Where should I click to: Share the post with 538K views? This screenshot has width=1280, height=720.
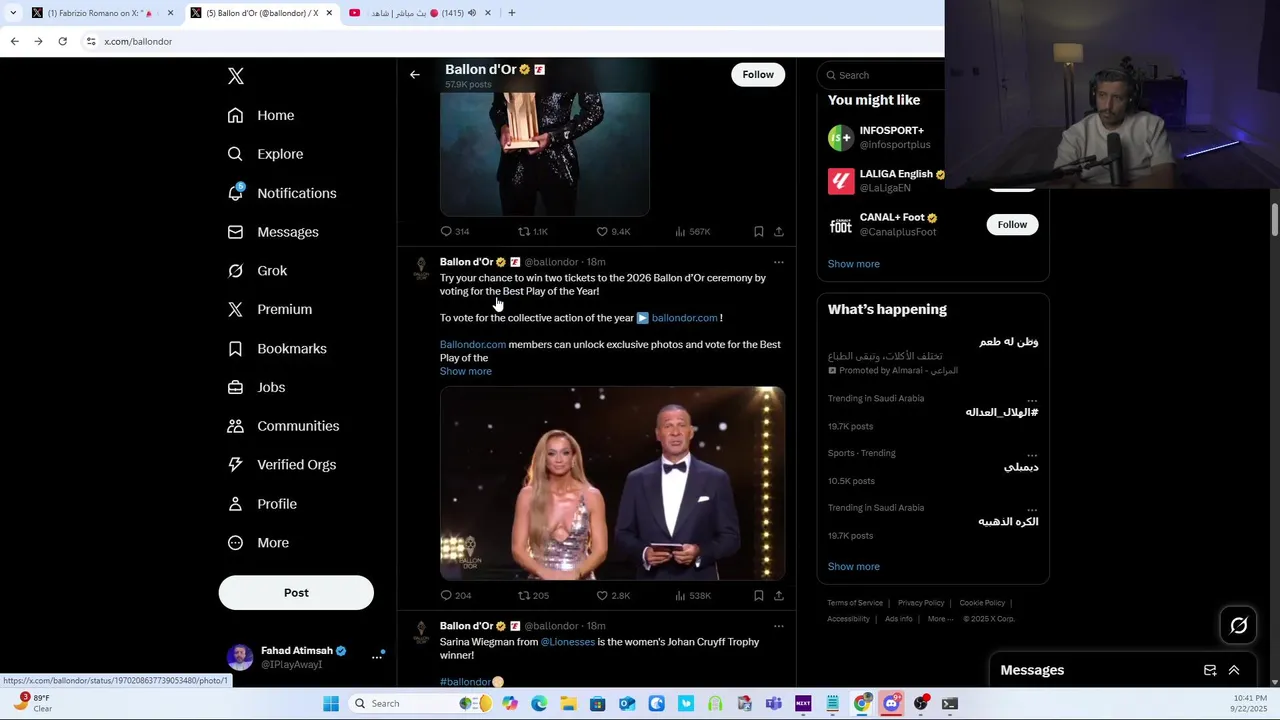pos(779,595)
